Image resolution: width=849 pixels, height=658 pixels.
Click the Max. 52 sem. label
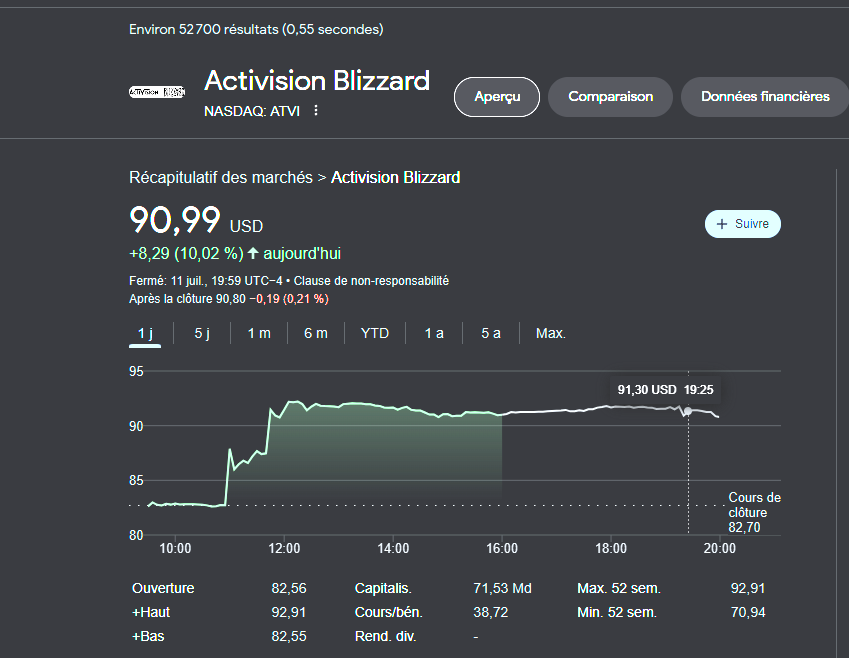[x=619, y=588]
